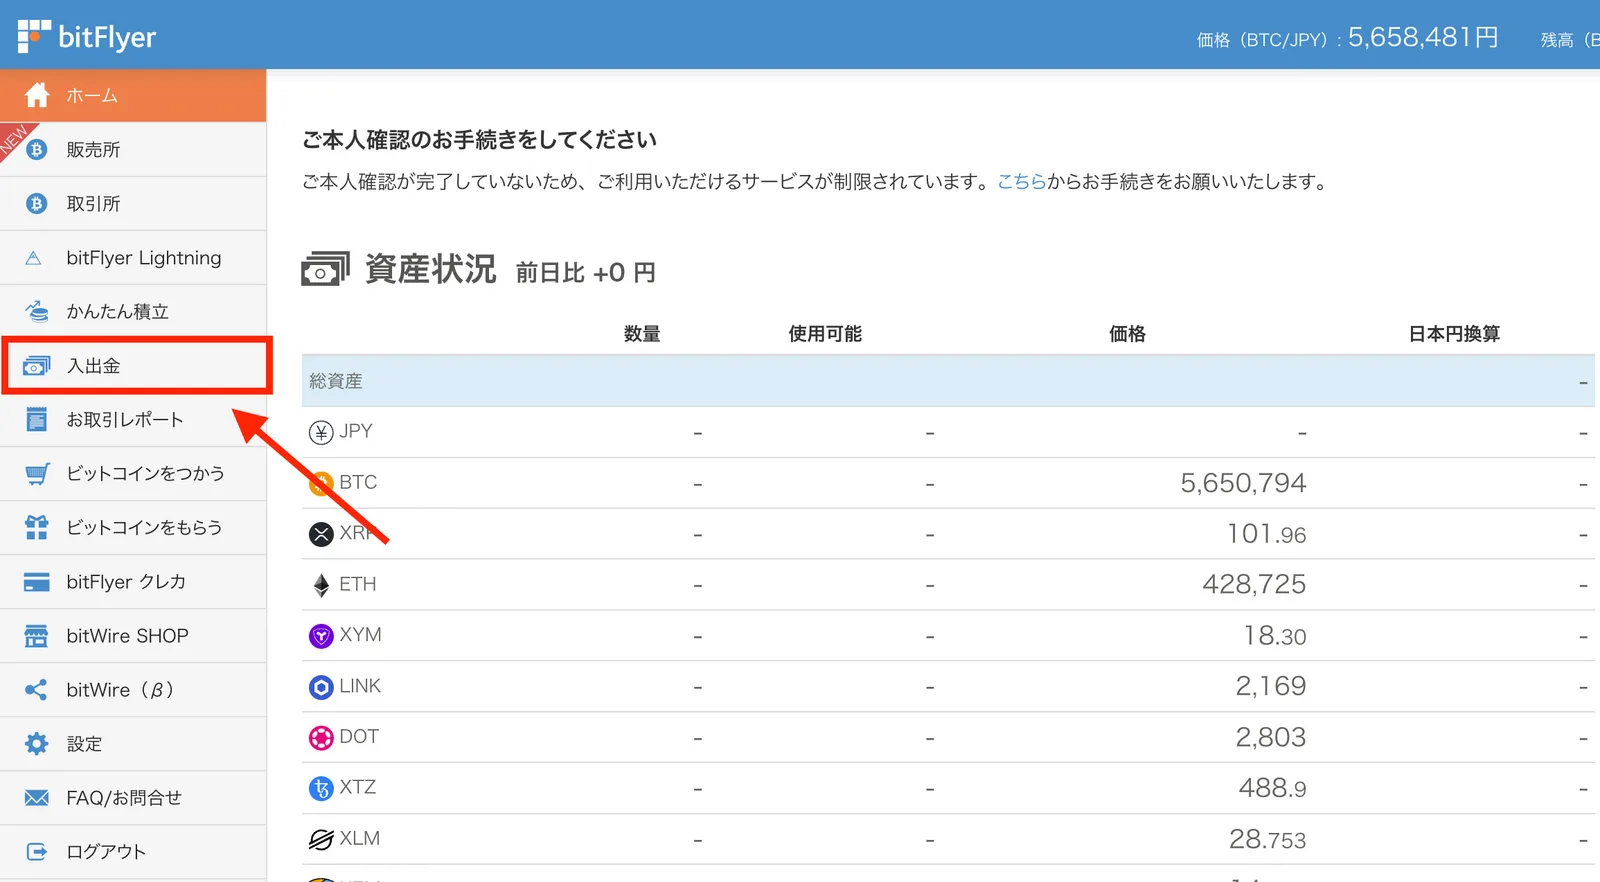Click the XRP coin icon
The height and width of the screenshot is (882, 1600).
point(321,534)
